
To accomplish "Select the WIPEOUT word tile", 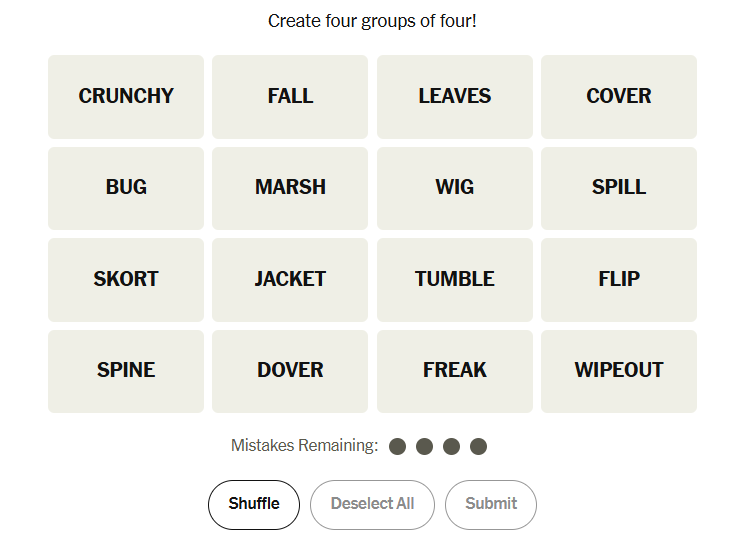I will click(619, 371).
